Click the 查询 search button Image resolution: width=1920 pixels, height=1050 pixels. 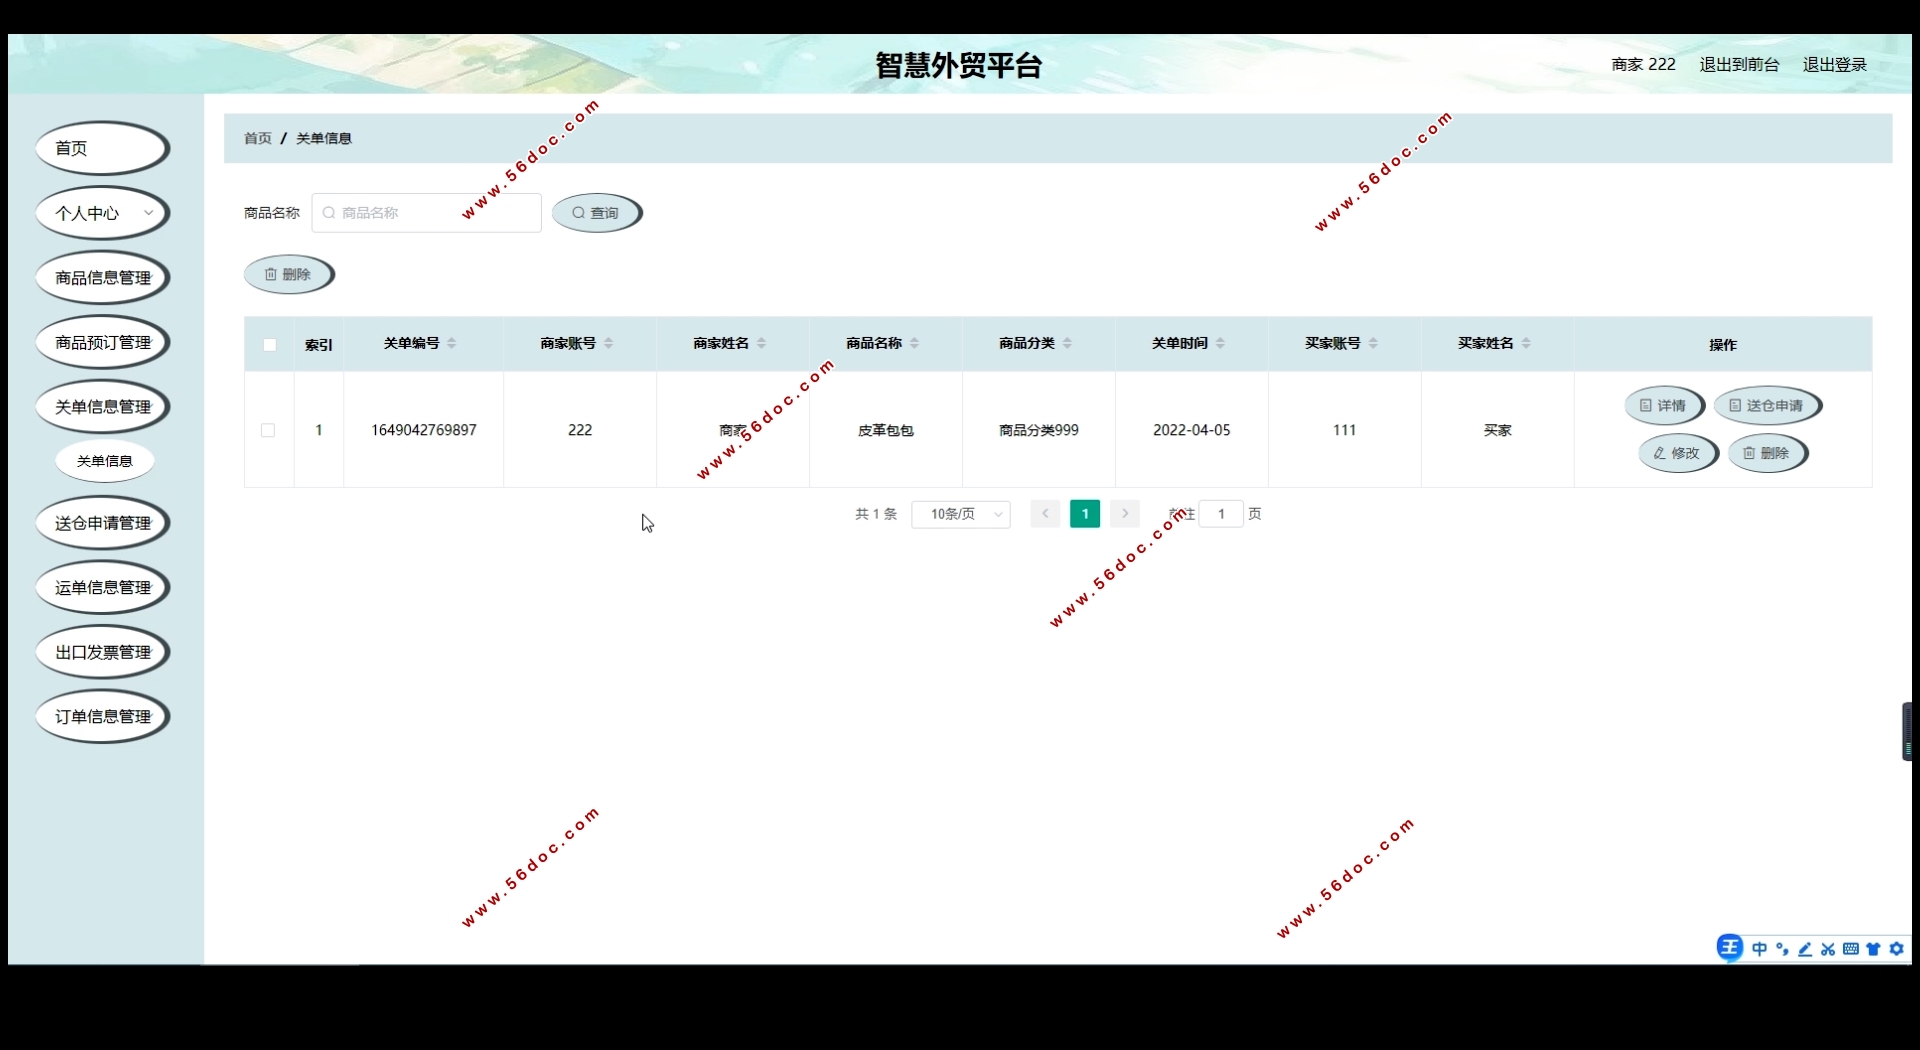tap(596, 213)
